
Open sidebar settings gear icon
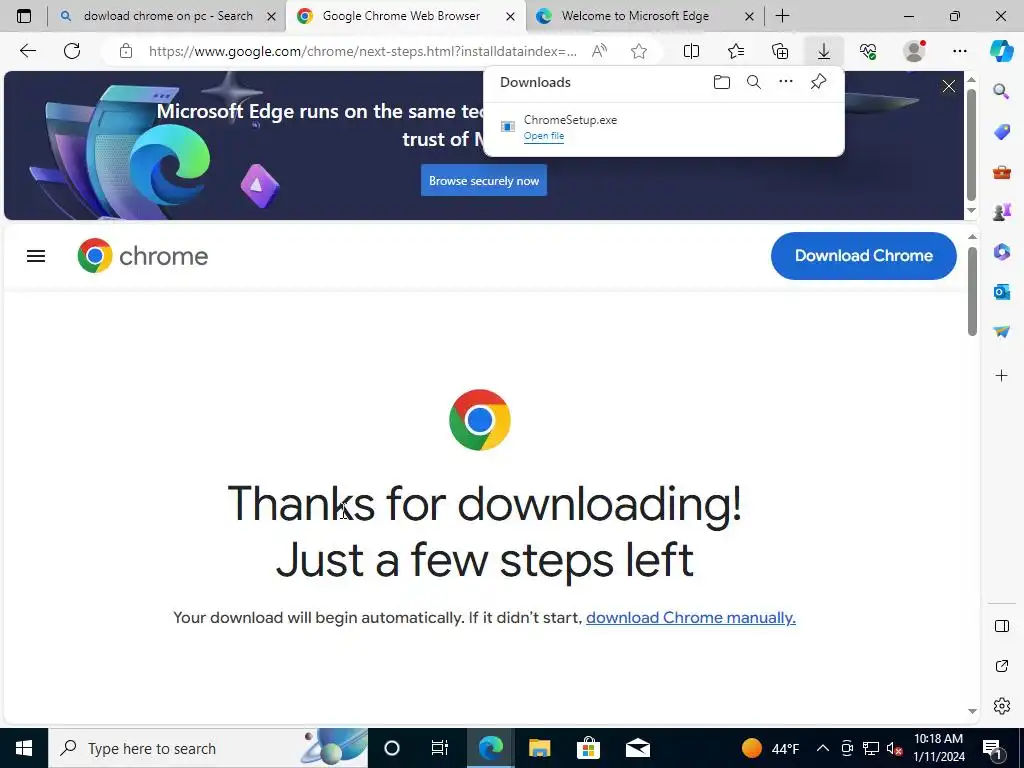(1001, 706)
